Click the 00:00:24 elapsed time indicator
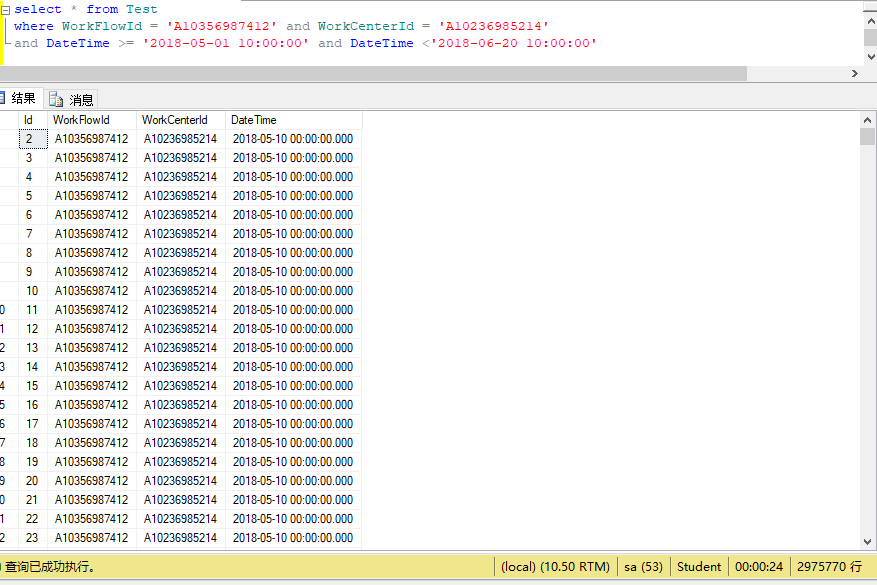877x585 pixels. tap(758, 567)
